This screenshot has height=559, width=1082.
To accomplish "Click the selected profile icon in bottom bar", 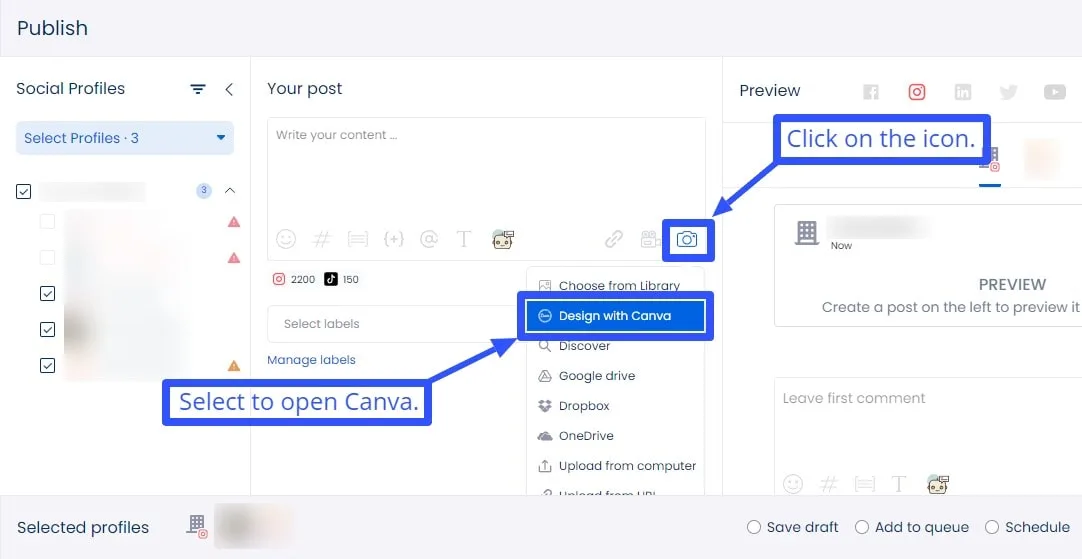I will [x=197, y=527].
